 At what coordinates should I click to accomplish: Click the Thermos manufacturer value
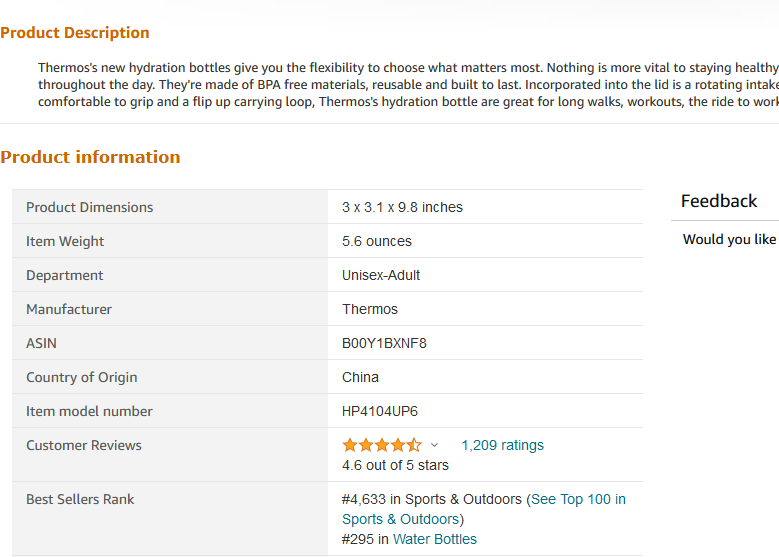coord(370,310)
